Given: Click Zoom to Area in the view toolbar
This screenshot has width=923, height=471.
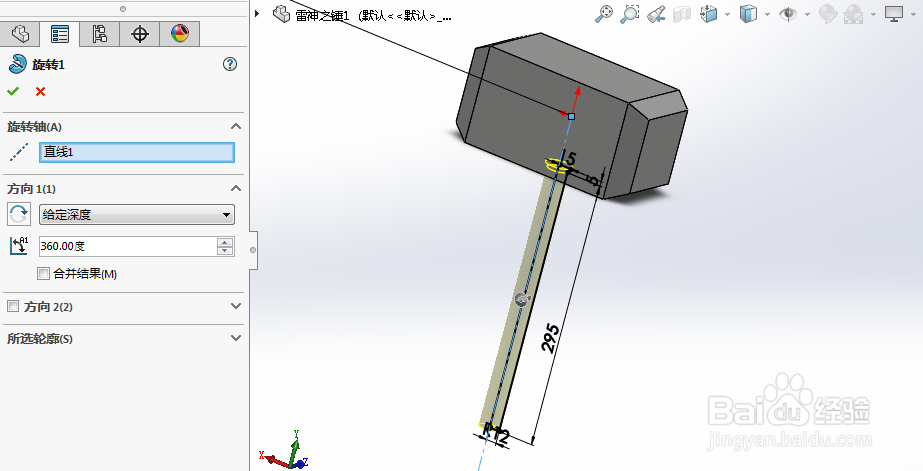Looking at the screenshot, I should (629, 14).
